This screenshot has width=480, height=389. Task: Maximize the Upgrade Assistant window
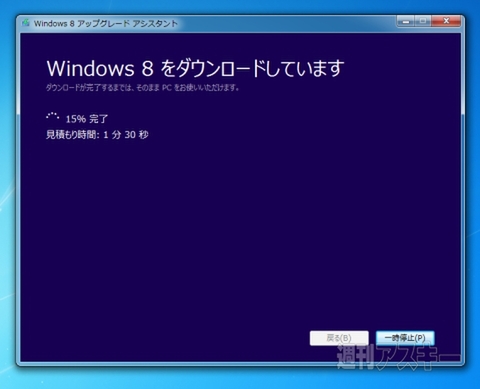423,21
